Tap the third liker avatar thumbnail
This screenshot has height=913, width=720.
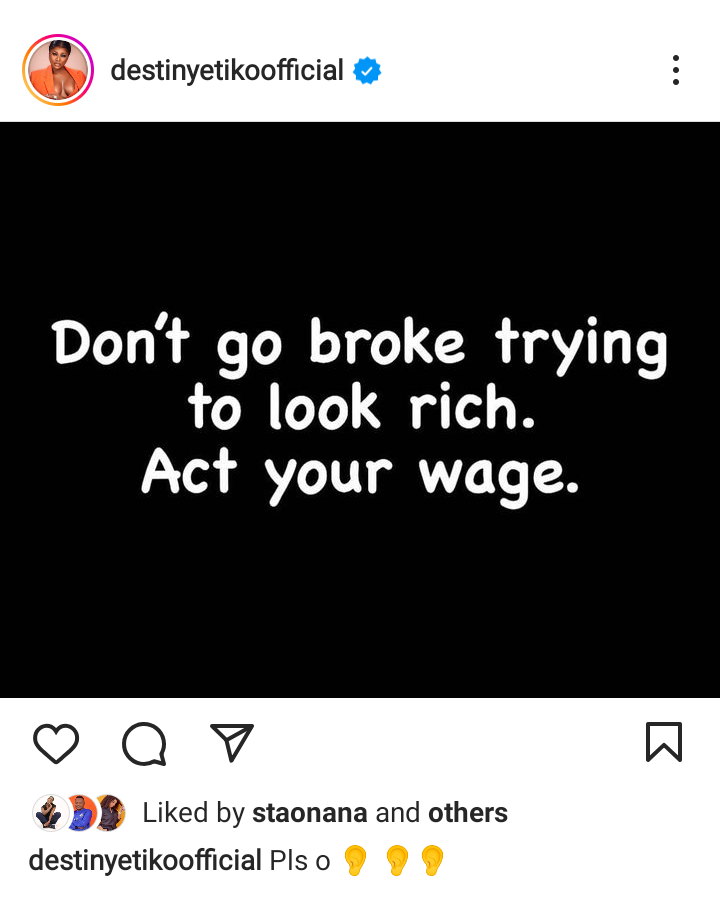(x=111, y=813)
